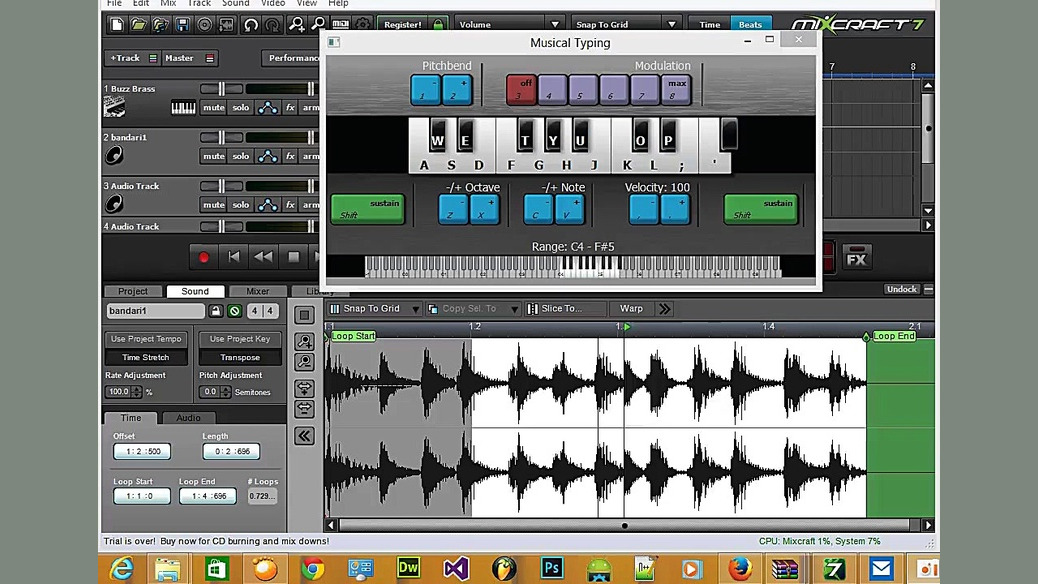
Task: Click the Register! button
Action: coord(402,24)
